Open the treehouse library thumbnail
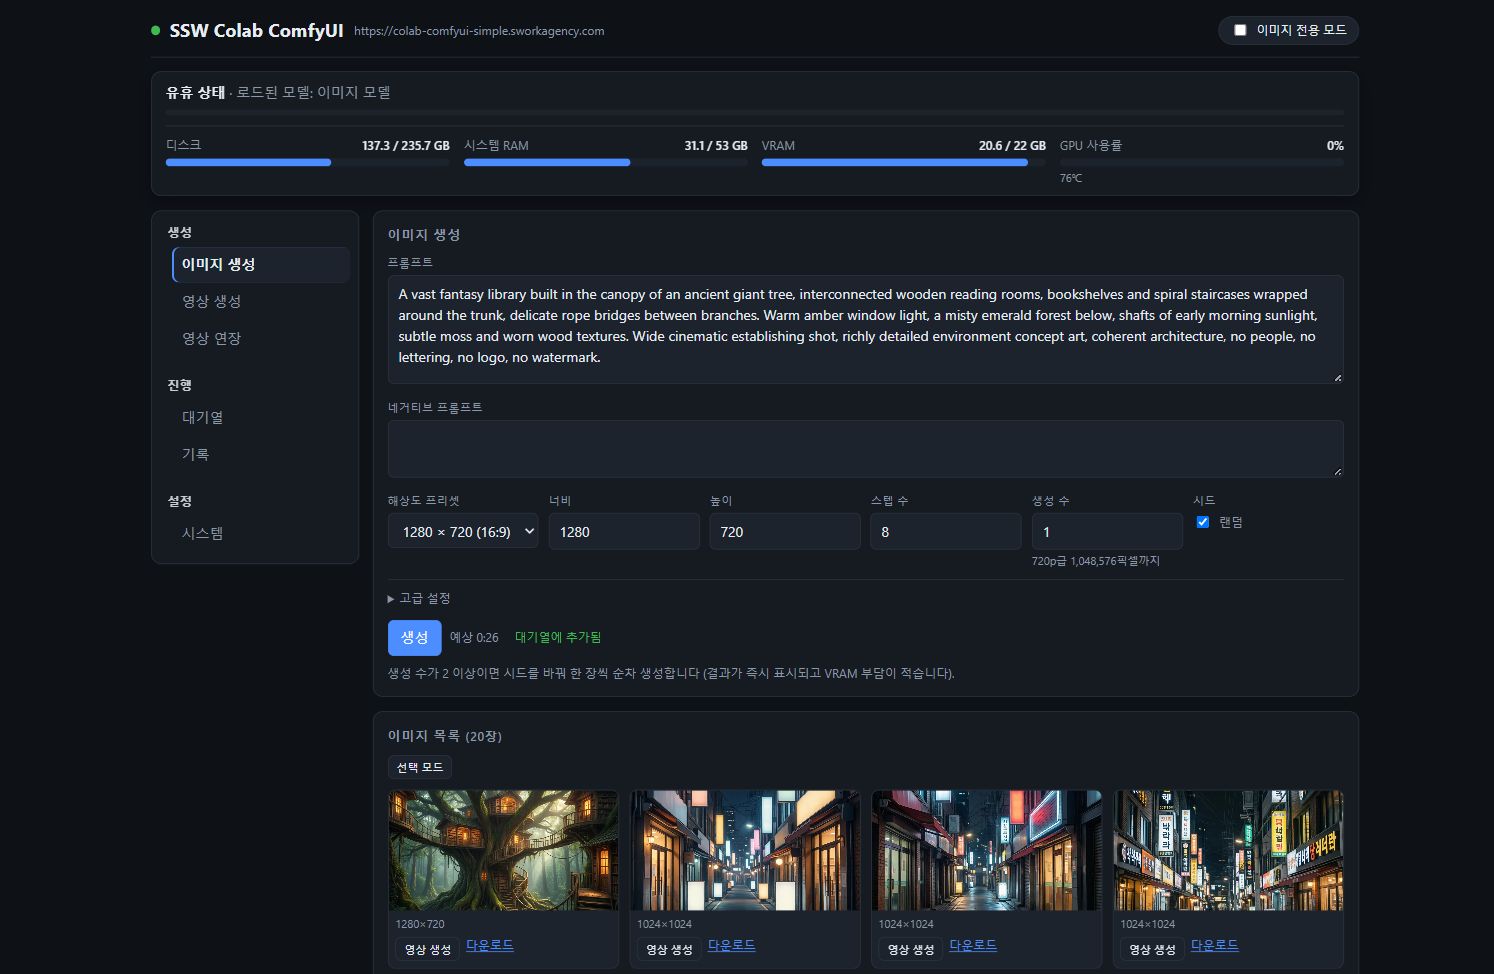 [503, 850]
